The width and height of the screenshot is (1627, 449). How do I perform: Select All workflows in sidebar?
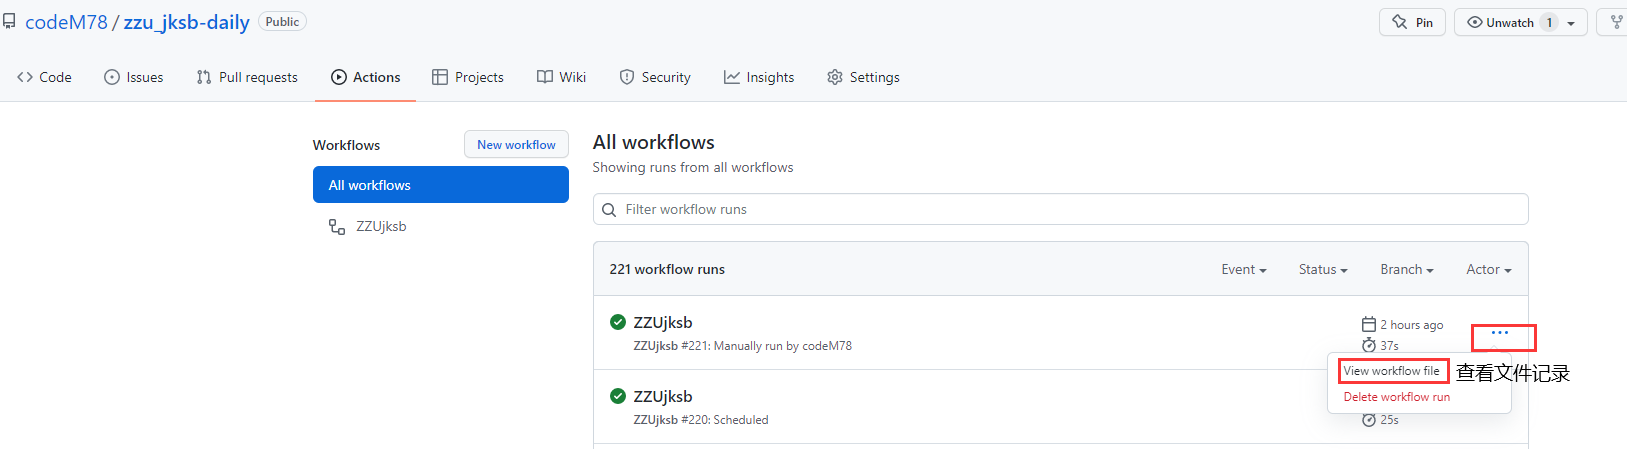(441, 185)
